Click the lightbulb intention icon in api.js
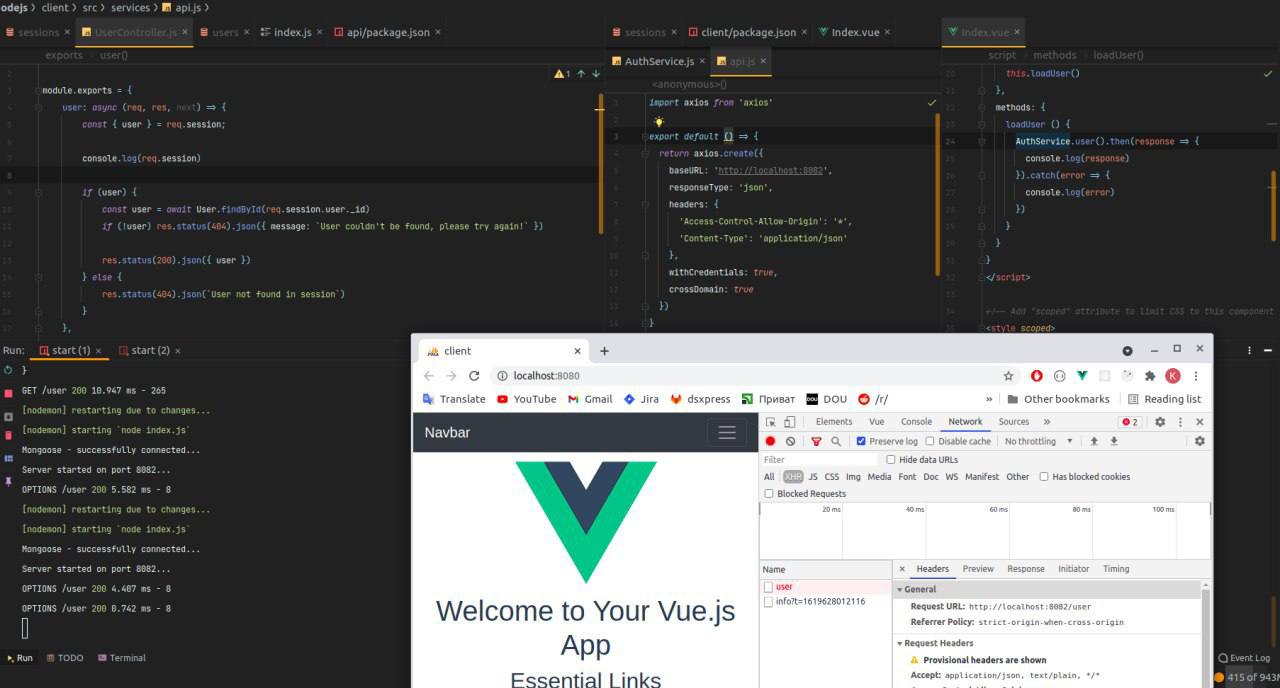This screenshot has width=1280, height=688. [x=659, y=121]
